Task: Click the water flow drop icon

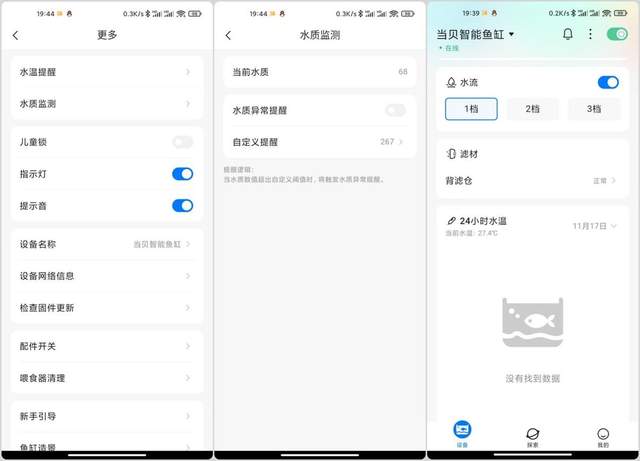Action: click(451, 82)
